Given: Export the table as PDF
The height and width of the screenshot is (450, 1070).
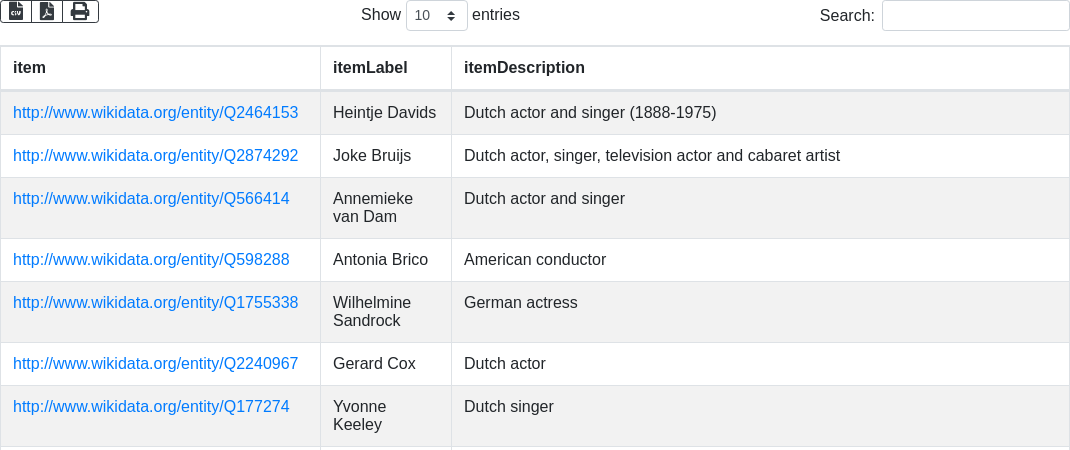Looking at the screenshot, I should (x=47, y=11).
